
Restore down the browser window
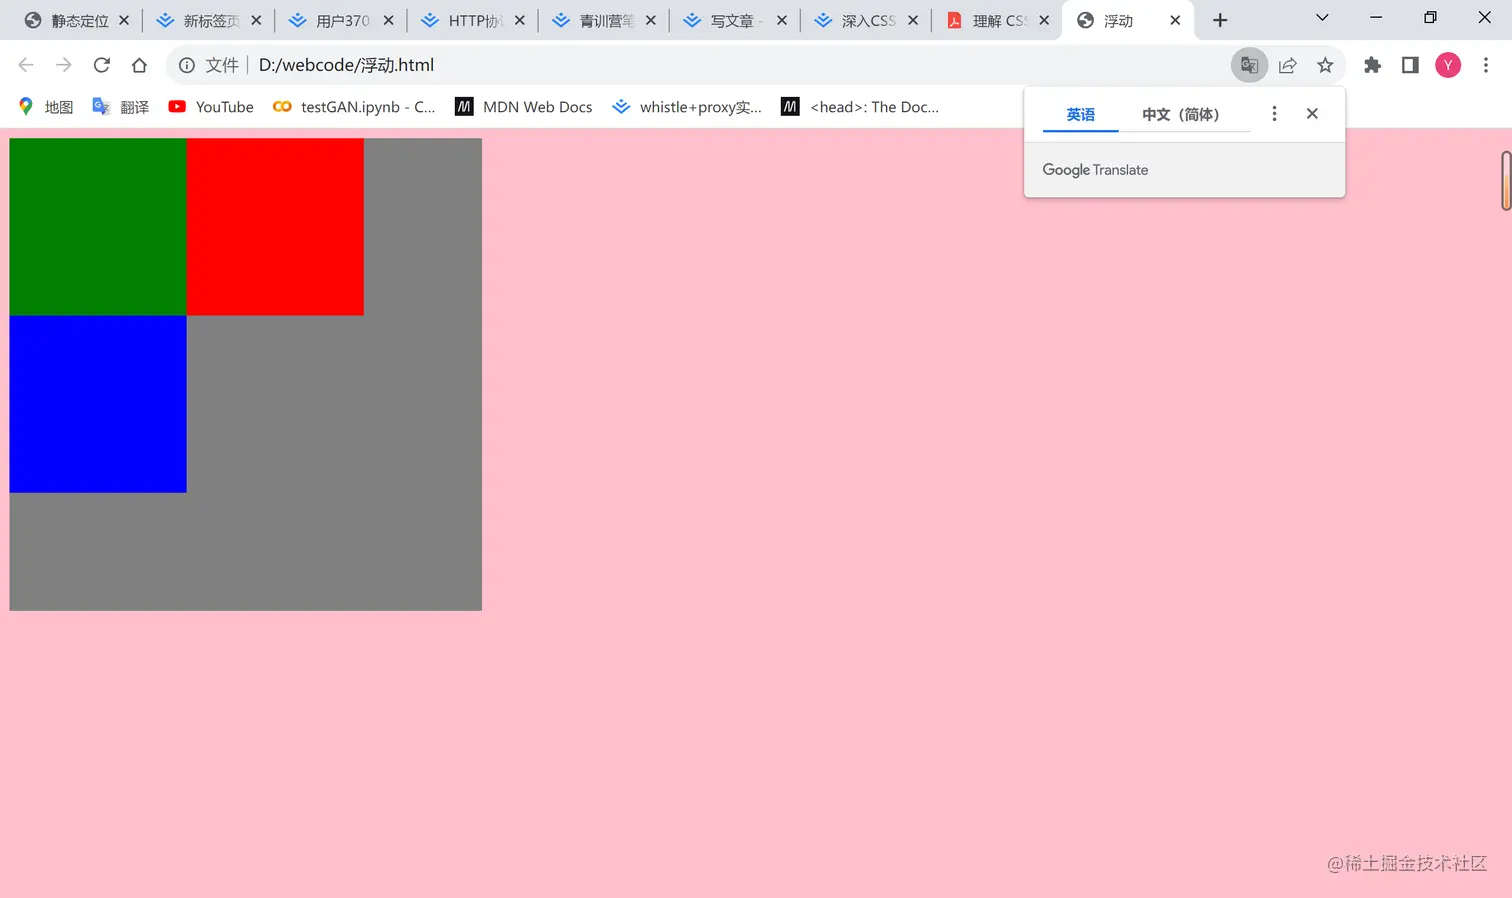(x=1430, y=18)
